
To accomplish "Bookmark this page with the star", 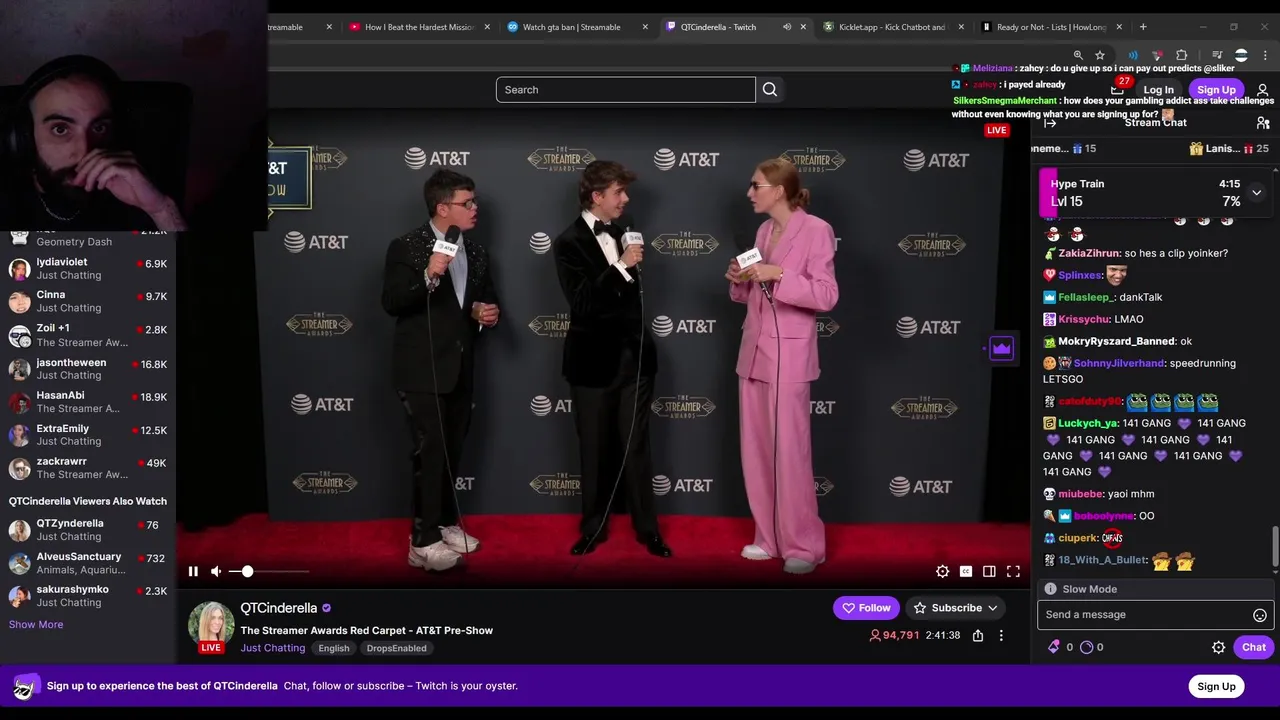I will (1100, 55).
